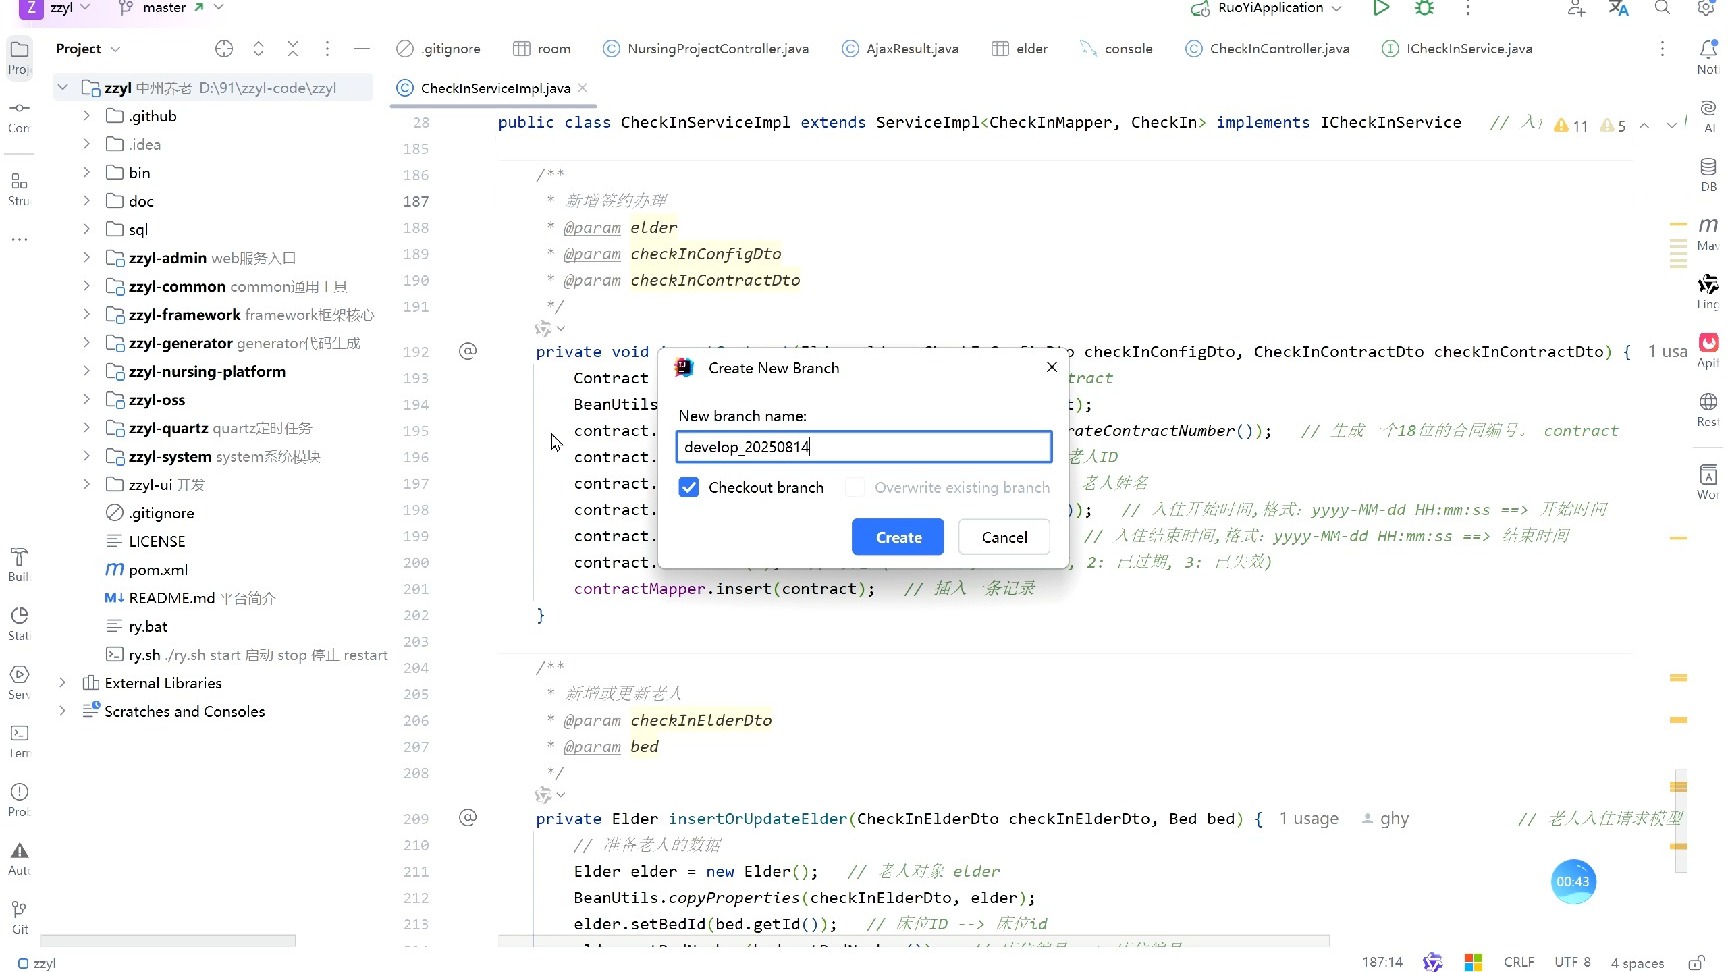Debug RuoYiApplication with bug icon
The height and width of the screenshot is (972, 1728).
click(x=1425, y=8)
